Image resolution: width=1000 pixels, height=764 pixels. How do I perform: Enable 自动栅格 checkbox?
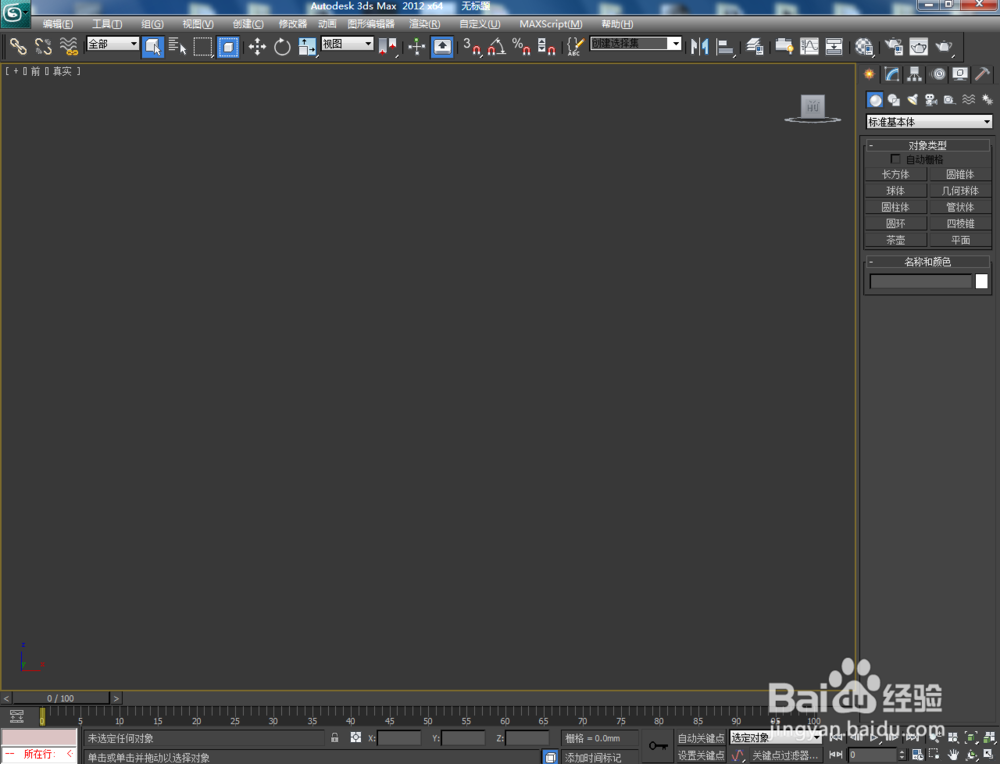pyautogui.click(x=895, y=159)
